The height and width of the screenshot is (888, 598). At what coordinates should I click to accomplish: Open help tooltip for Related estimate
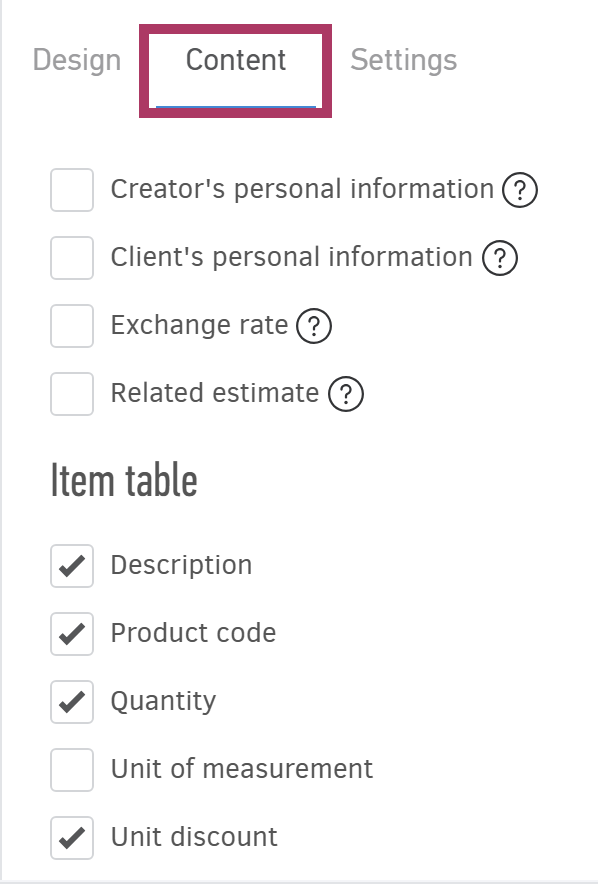point(345,393)
